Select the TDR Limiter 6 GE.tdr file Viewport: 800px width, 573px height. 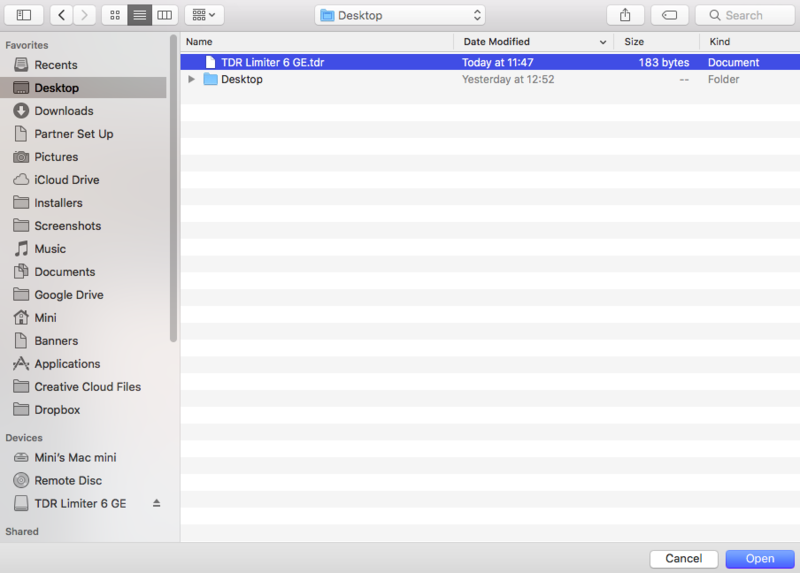490,62
